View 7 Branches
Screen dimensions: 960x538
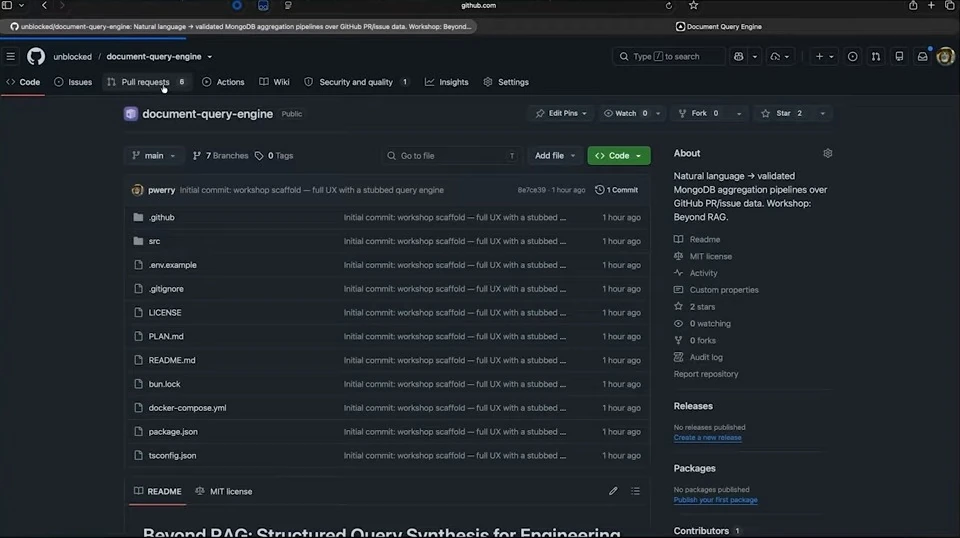(220, 155)
